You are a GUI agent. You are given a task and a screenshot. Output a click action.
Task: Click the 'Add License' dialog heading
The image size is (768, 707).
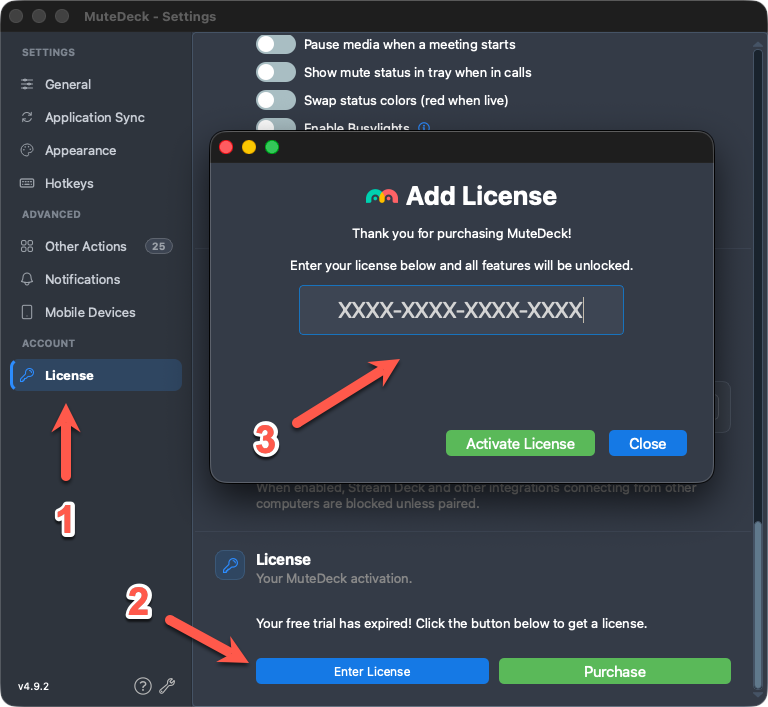coord(481,196)
